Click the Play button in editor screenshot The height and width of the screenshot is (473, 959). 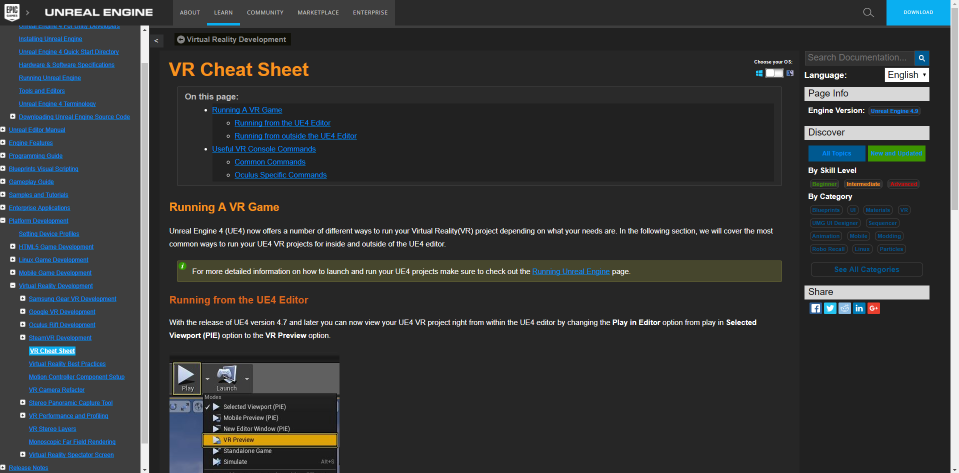click(x=188, y=378)
